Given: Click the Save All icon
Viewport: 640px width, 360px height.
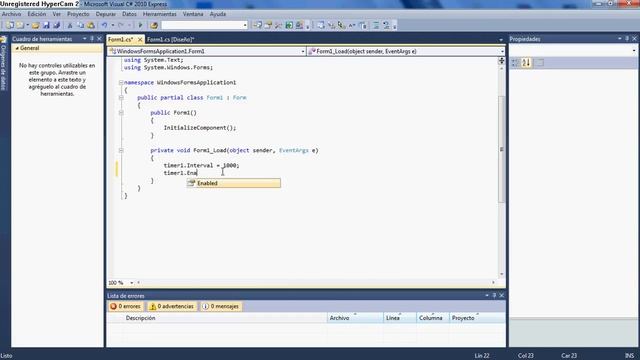Looking at the screenshot, I should pos(56,25).
